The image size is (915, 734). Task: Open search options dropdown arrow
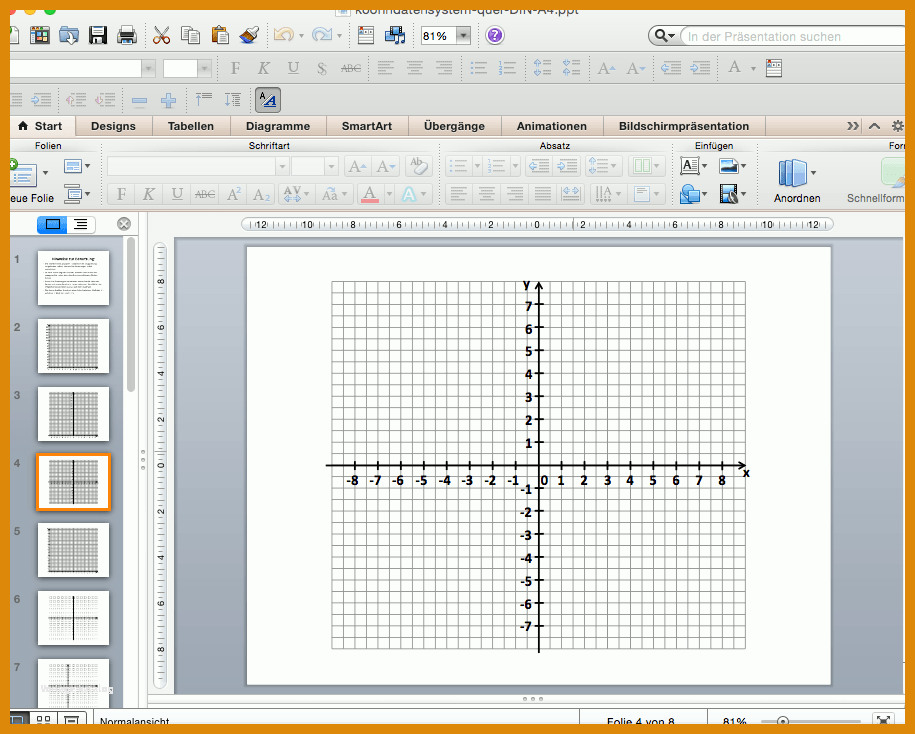click(x=672, y=36)
